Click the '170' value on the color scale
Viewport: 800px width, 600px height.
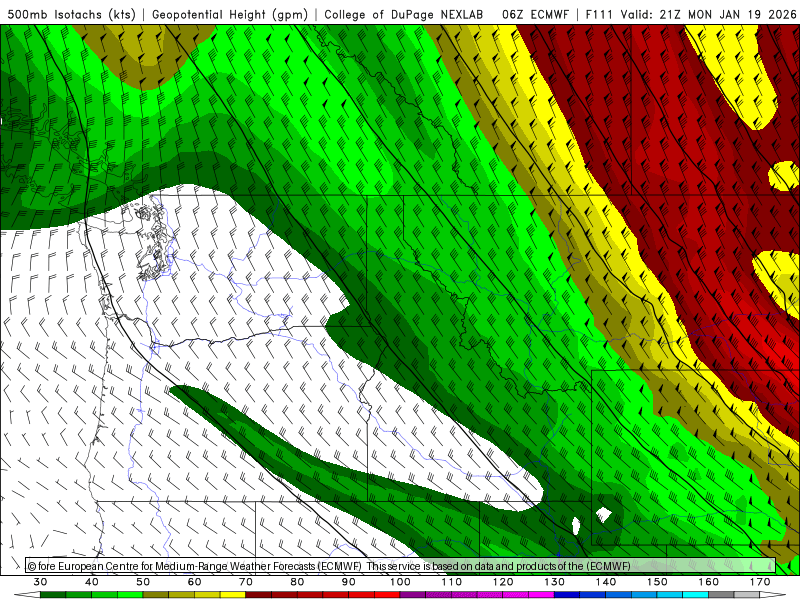[760, 582]
